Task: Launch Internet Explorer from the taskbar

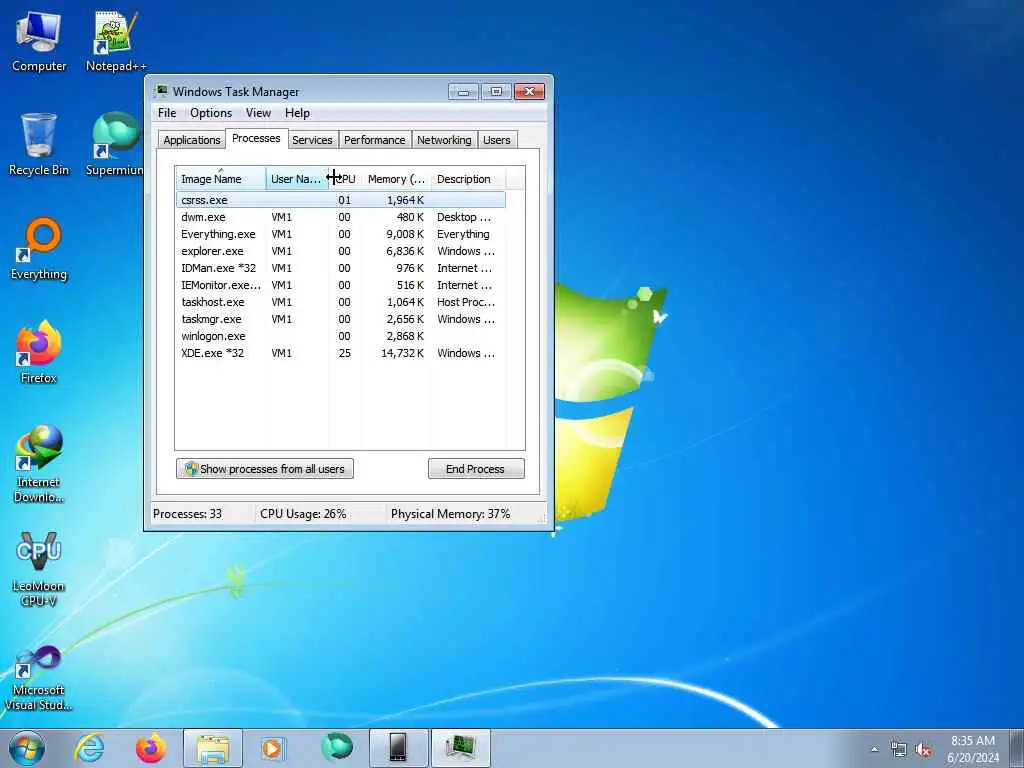Action: [89, 748]
